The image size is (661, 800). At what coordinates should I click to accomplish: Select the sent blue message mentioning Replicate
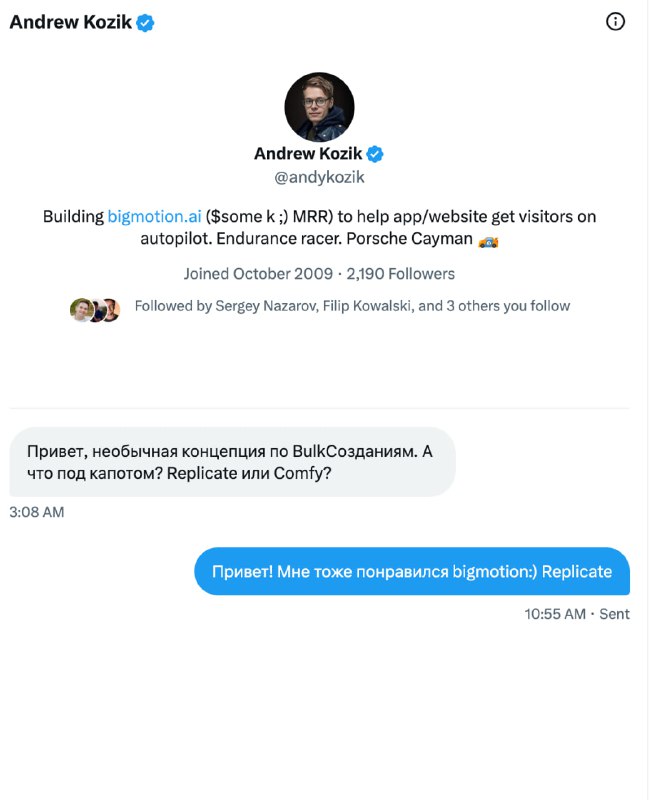(411, 571)
